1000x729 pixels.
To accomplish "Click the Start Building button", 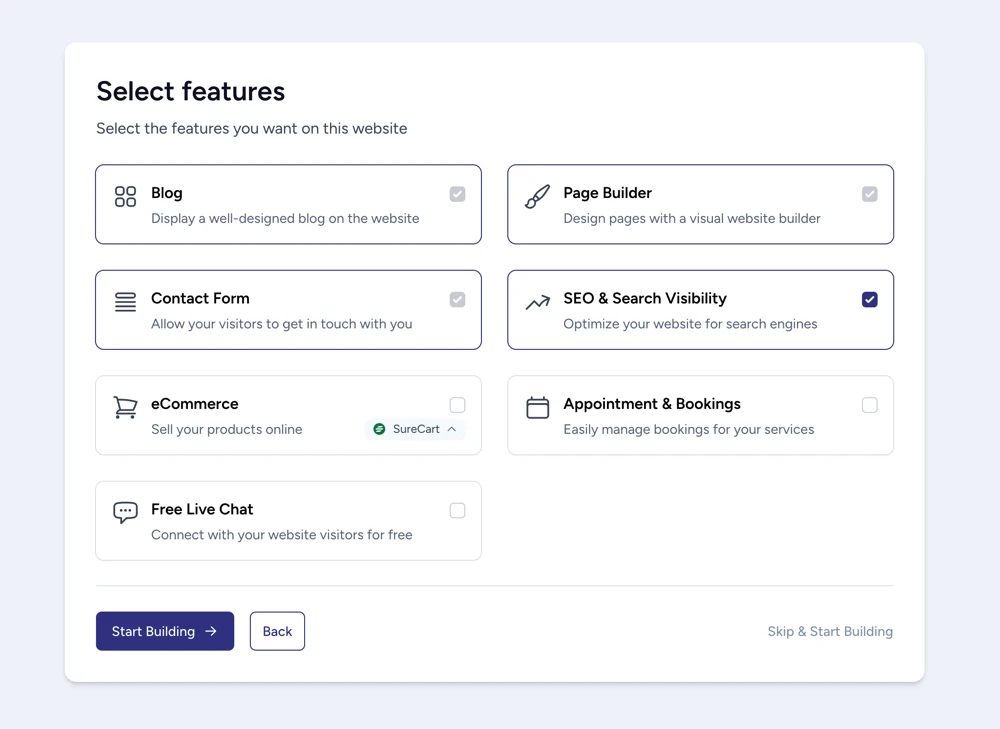I will (164, 631).
